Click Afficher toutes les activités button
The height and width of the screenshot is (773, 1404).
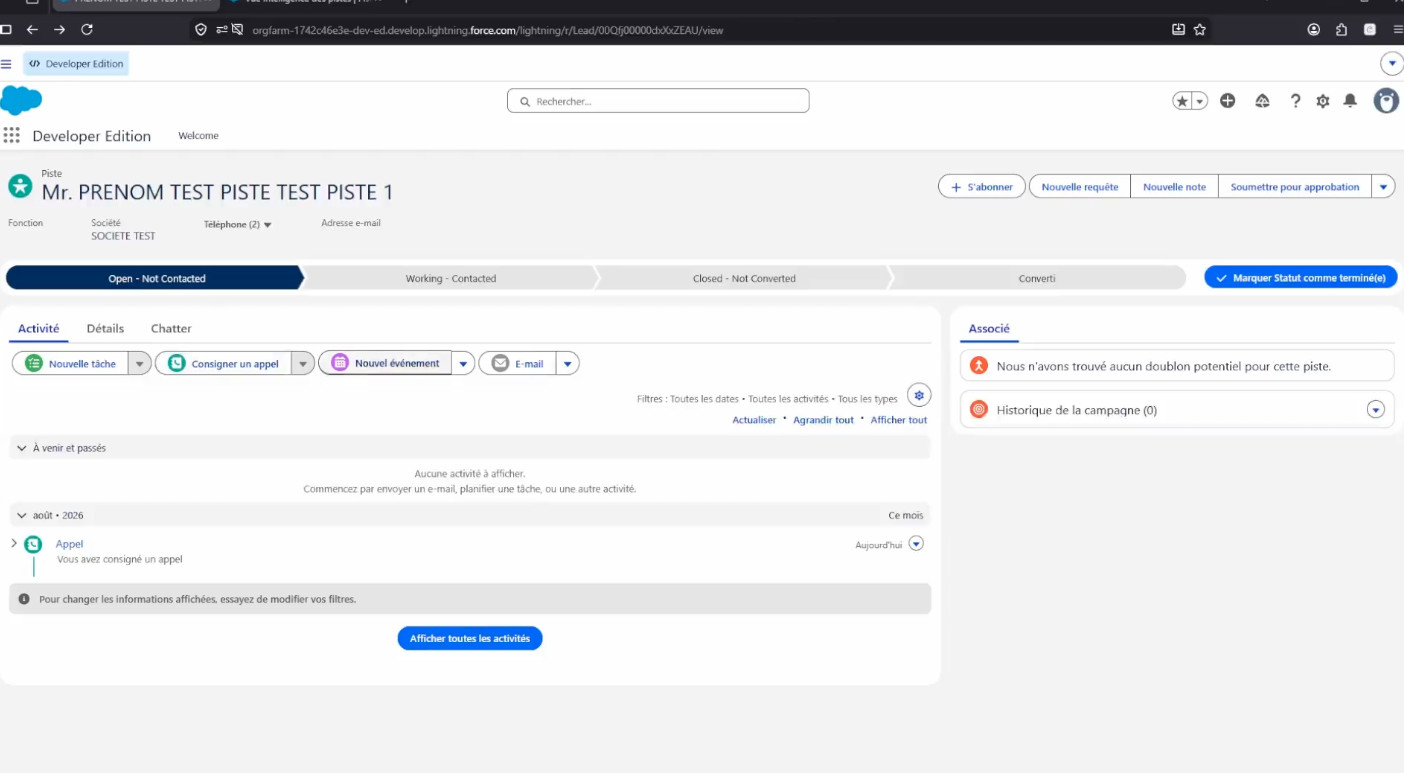[x=470, y=638]
